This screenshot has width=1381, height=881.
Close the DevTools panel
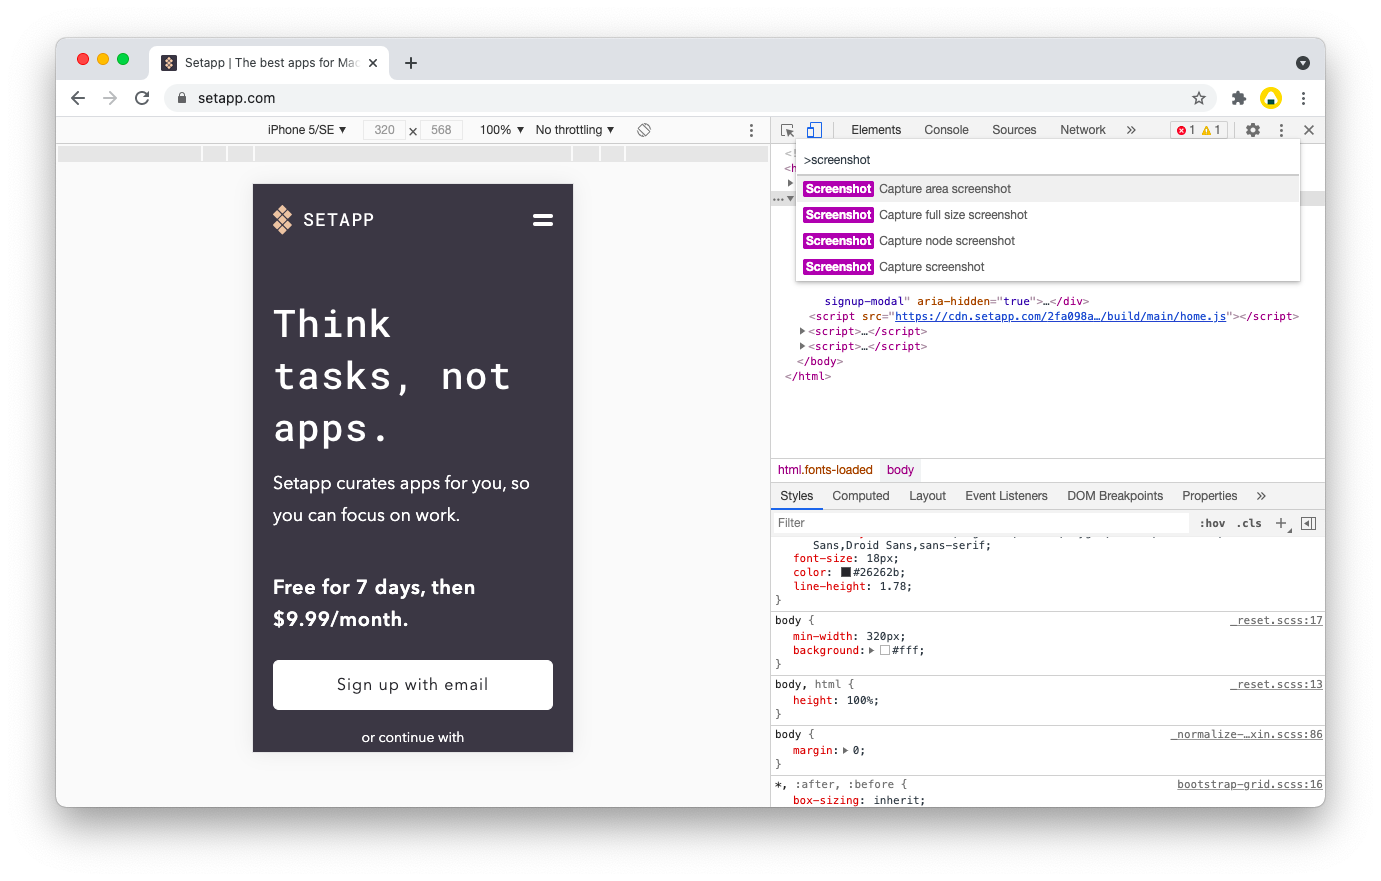(x=1309, y=130)
